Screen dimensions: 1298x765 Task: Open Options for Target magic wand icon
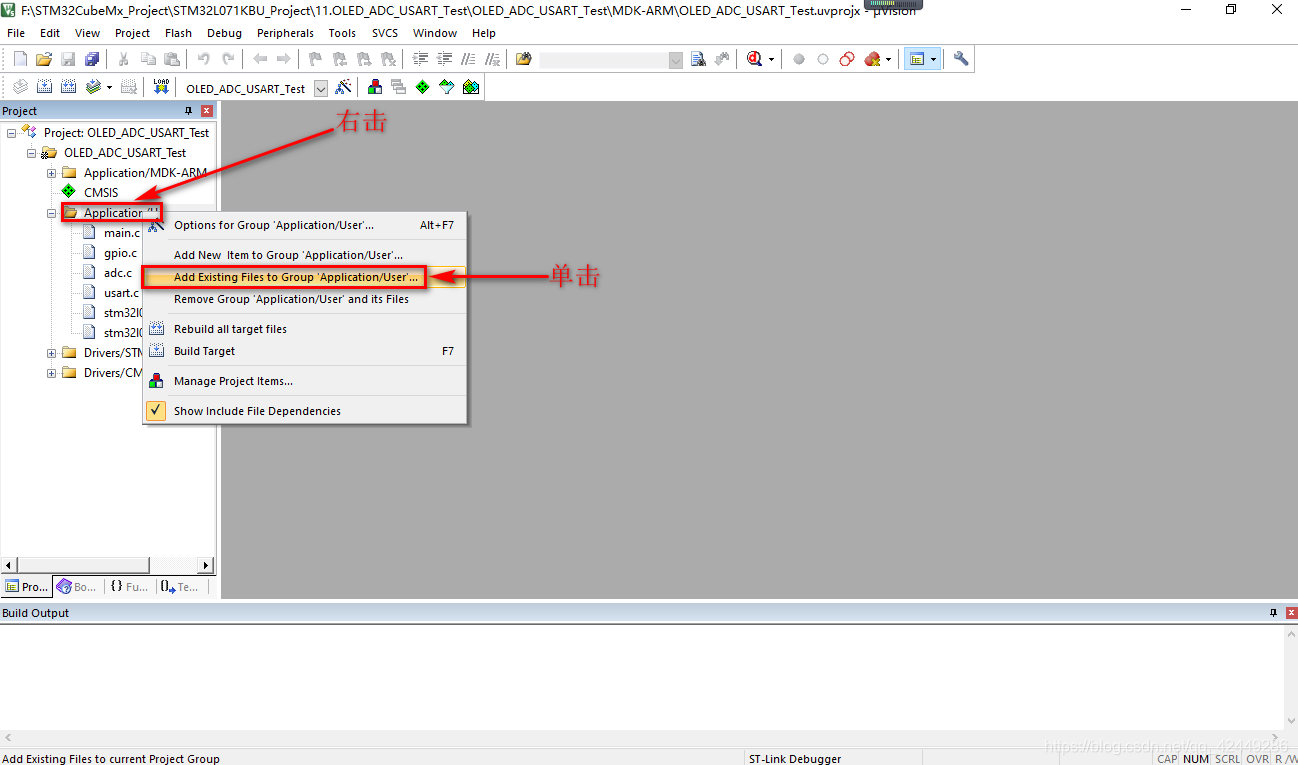tap(343, 87)
